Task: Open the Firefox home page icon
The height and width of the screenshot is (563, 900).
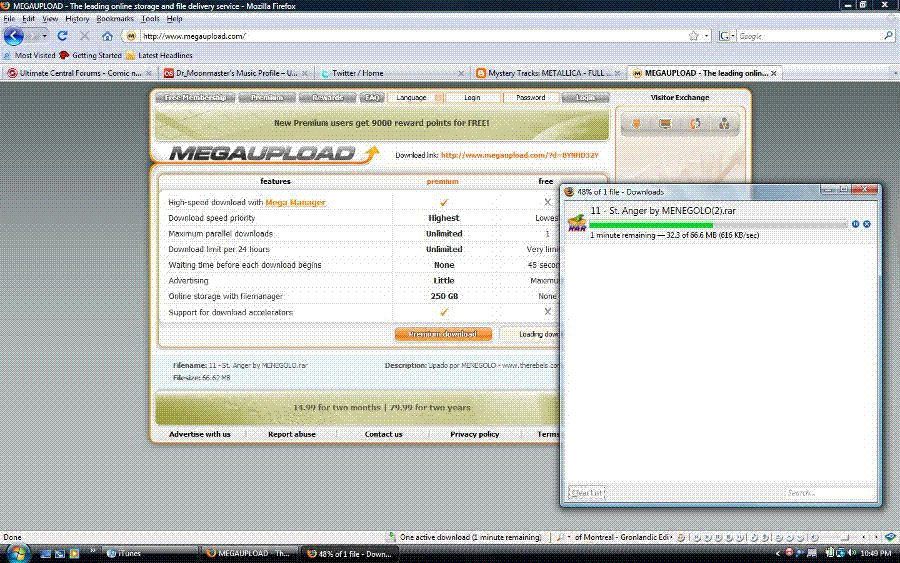Action: [107, 36]
